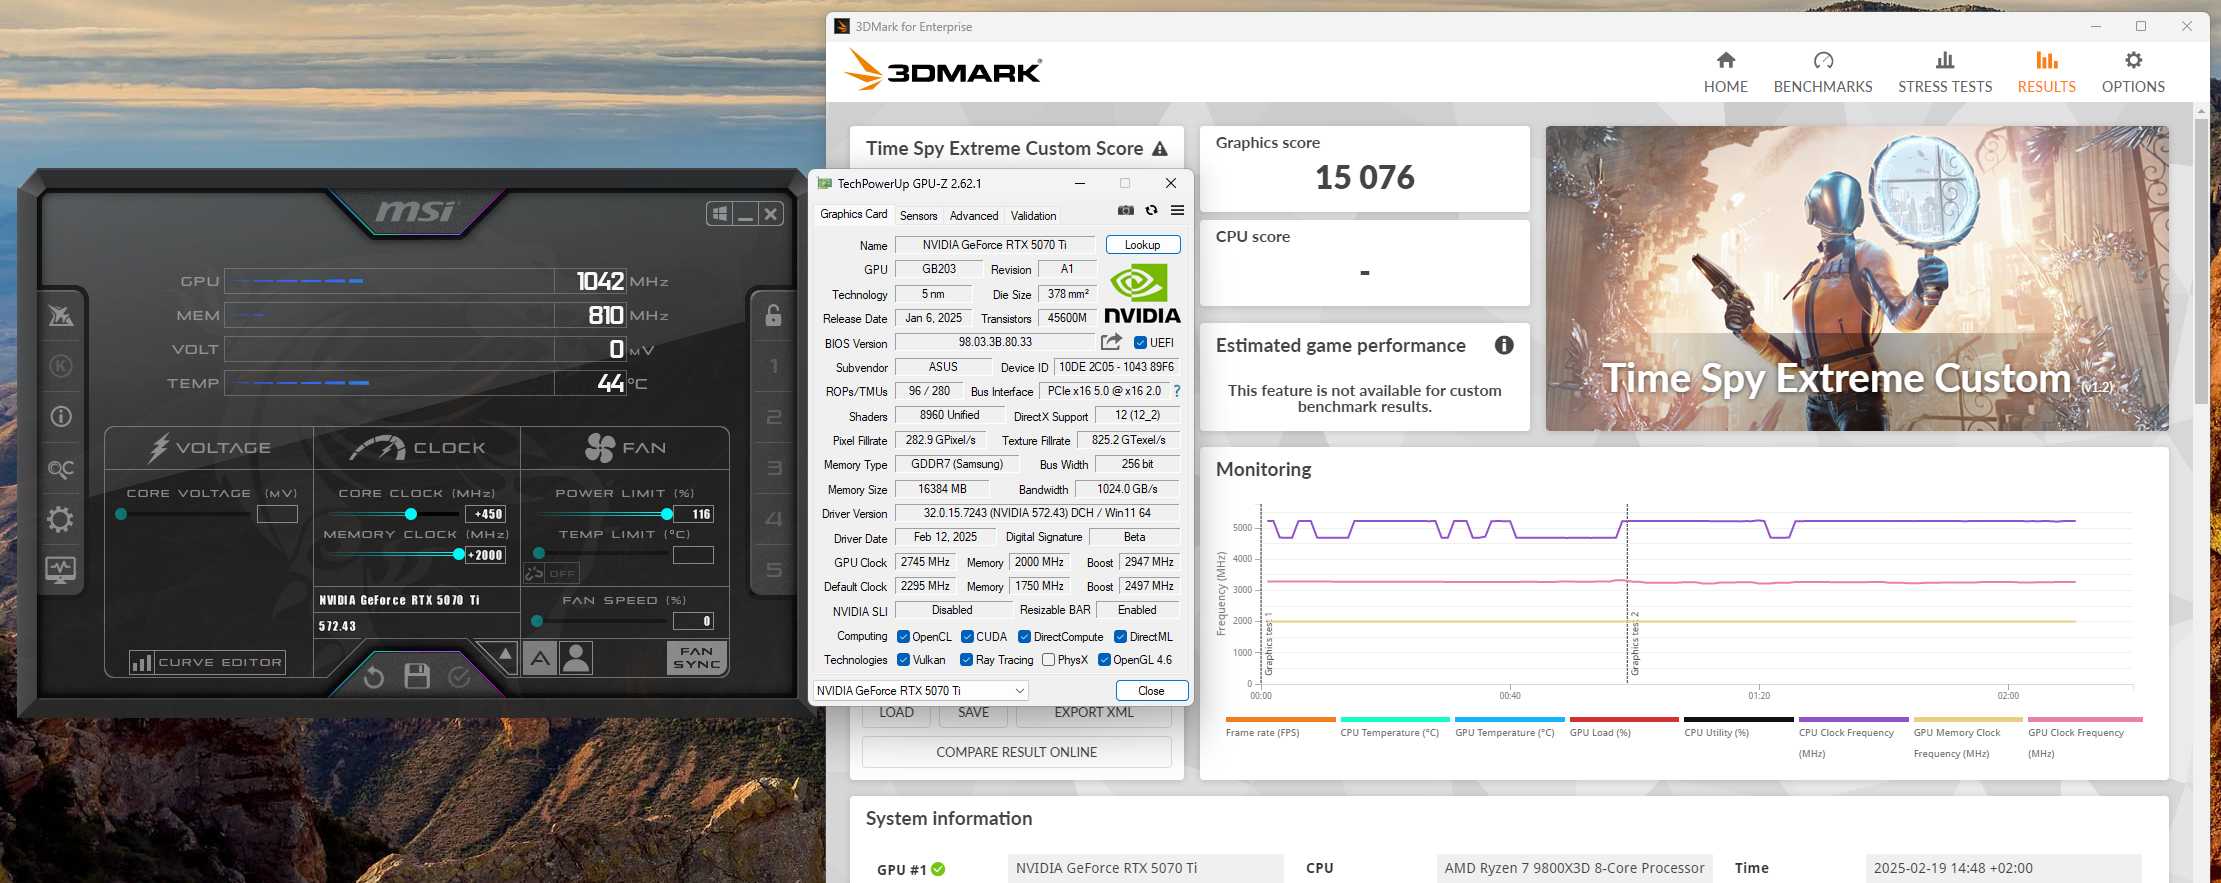The image size is (2221, 883).
Task: Click the Afterburner fighter jet logo icon
Action: pyautogui.click(x=61, y=315)
